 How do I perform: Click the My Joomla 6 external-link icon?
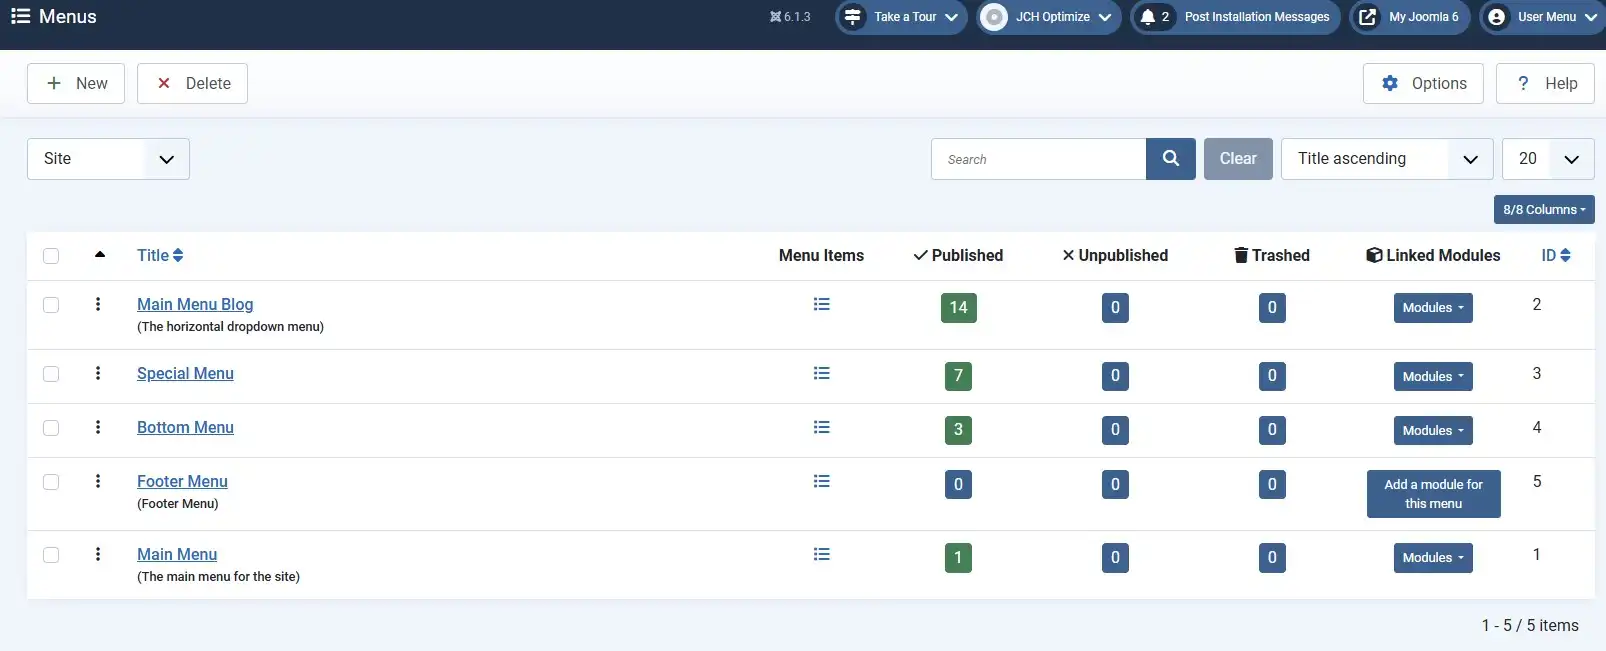click(1367, 17)
